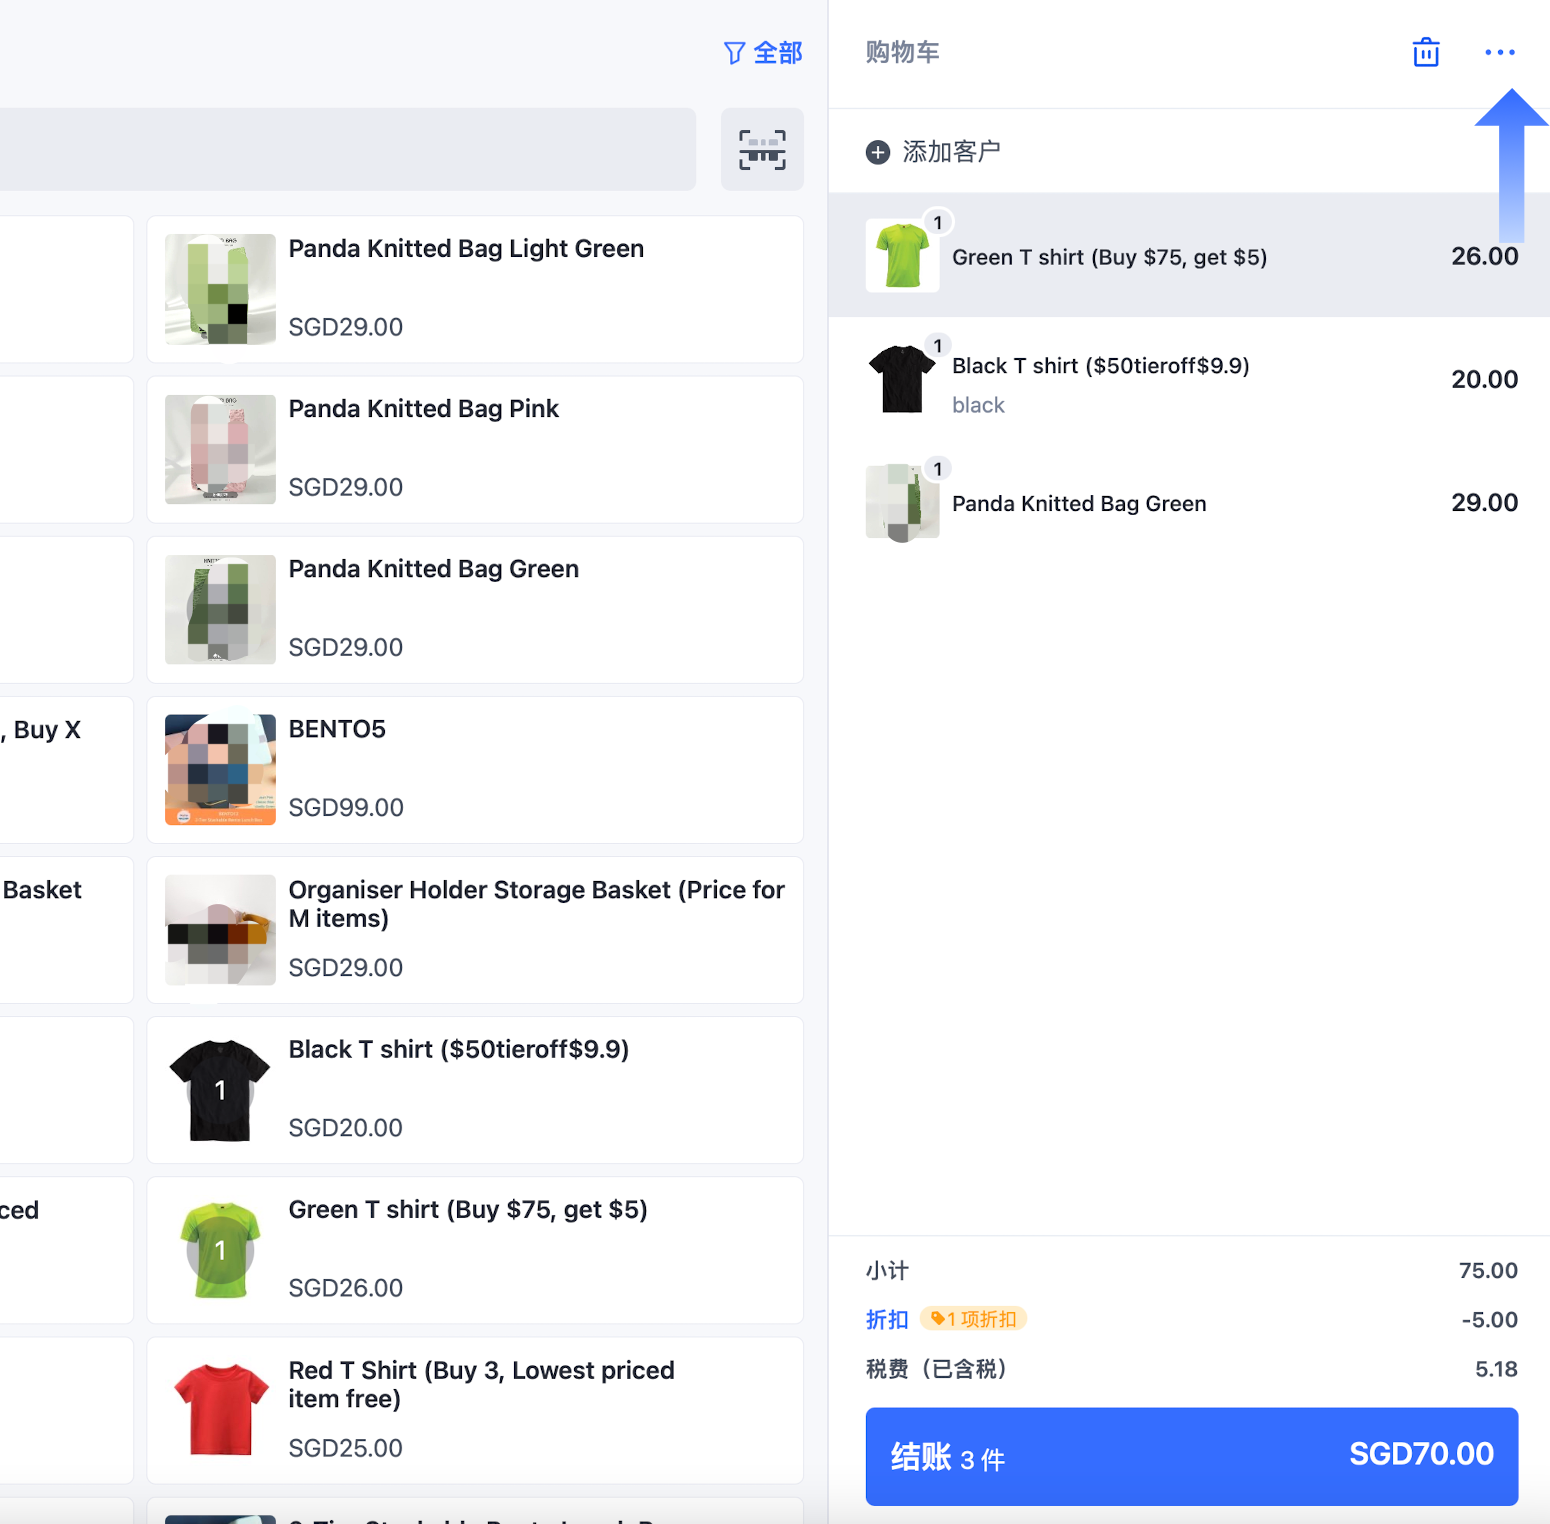Select Green T shirt cart line item
The width and height of the screenshot is (1550, 1524).
pos(1189,255)
